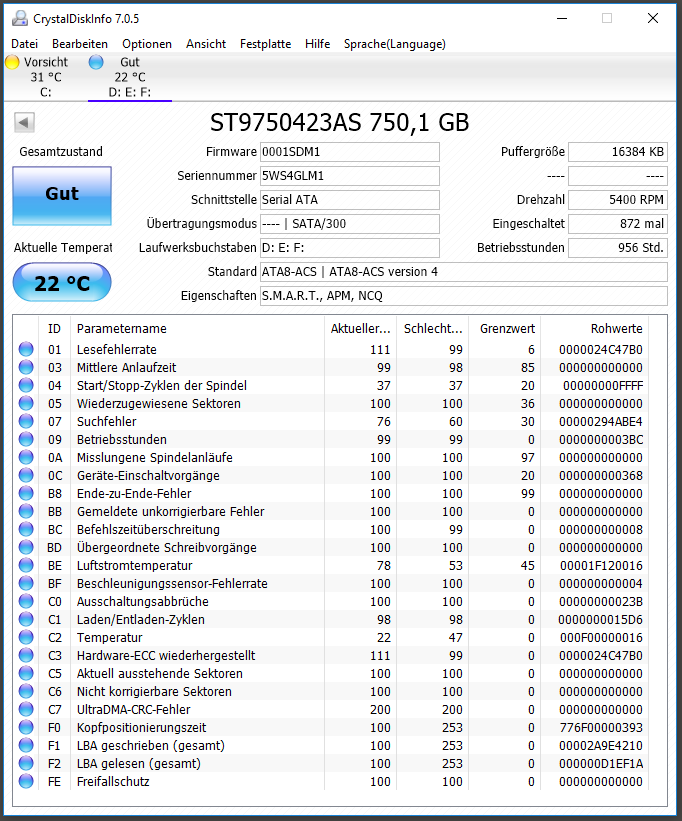682x821 pixels.
Task: Click the Aktueller... column header
Action: 360,328
